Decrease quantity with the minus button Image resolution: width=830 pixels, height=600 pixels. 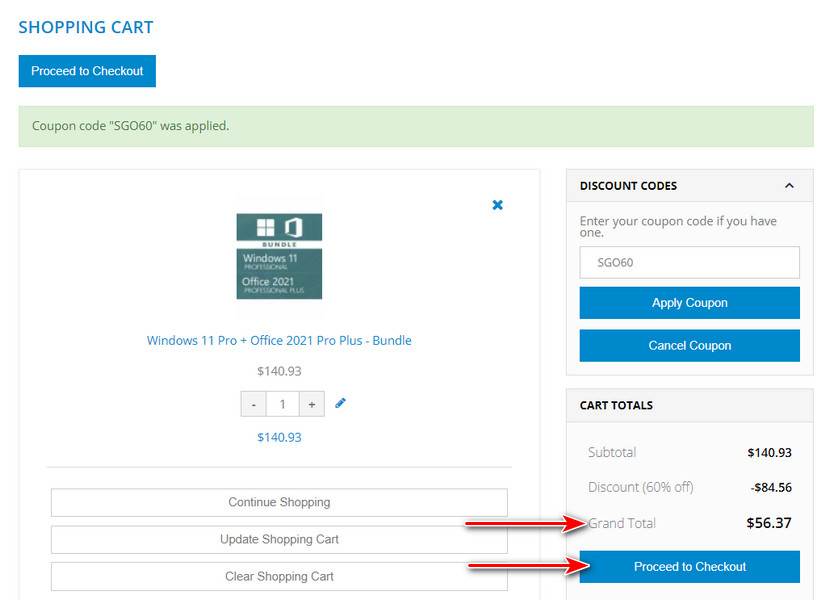point(254,404)
